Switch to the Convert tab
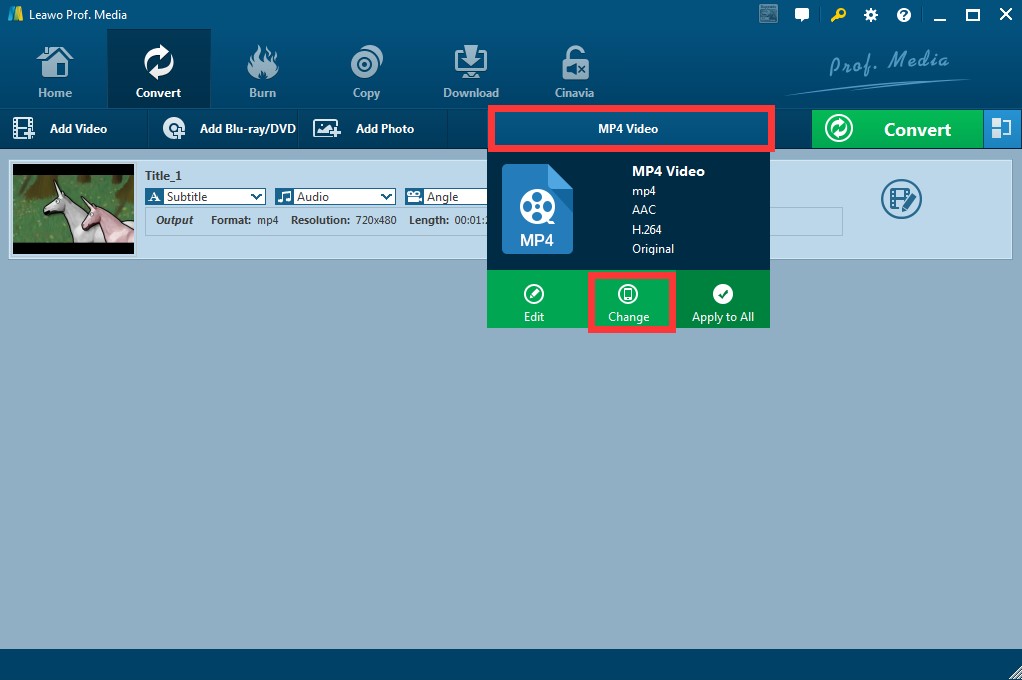 click(158, 69)
